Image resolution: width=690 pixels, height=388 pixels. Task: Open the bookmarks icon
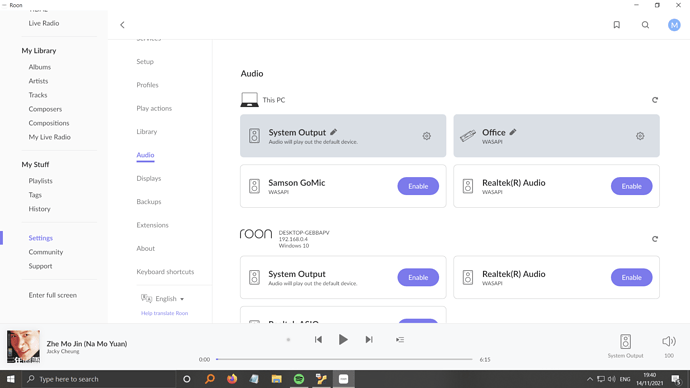pos(617,25)
